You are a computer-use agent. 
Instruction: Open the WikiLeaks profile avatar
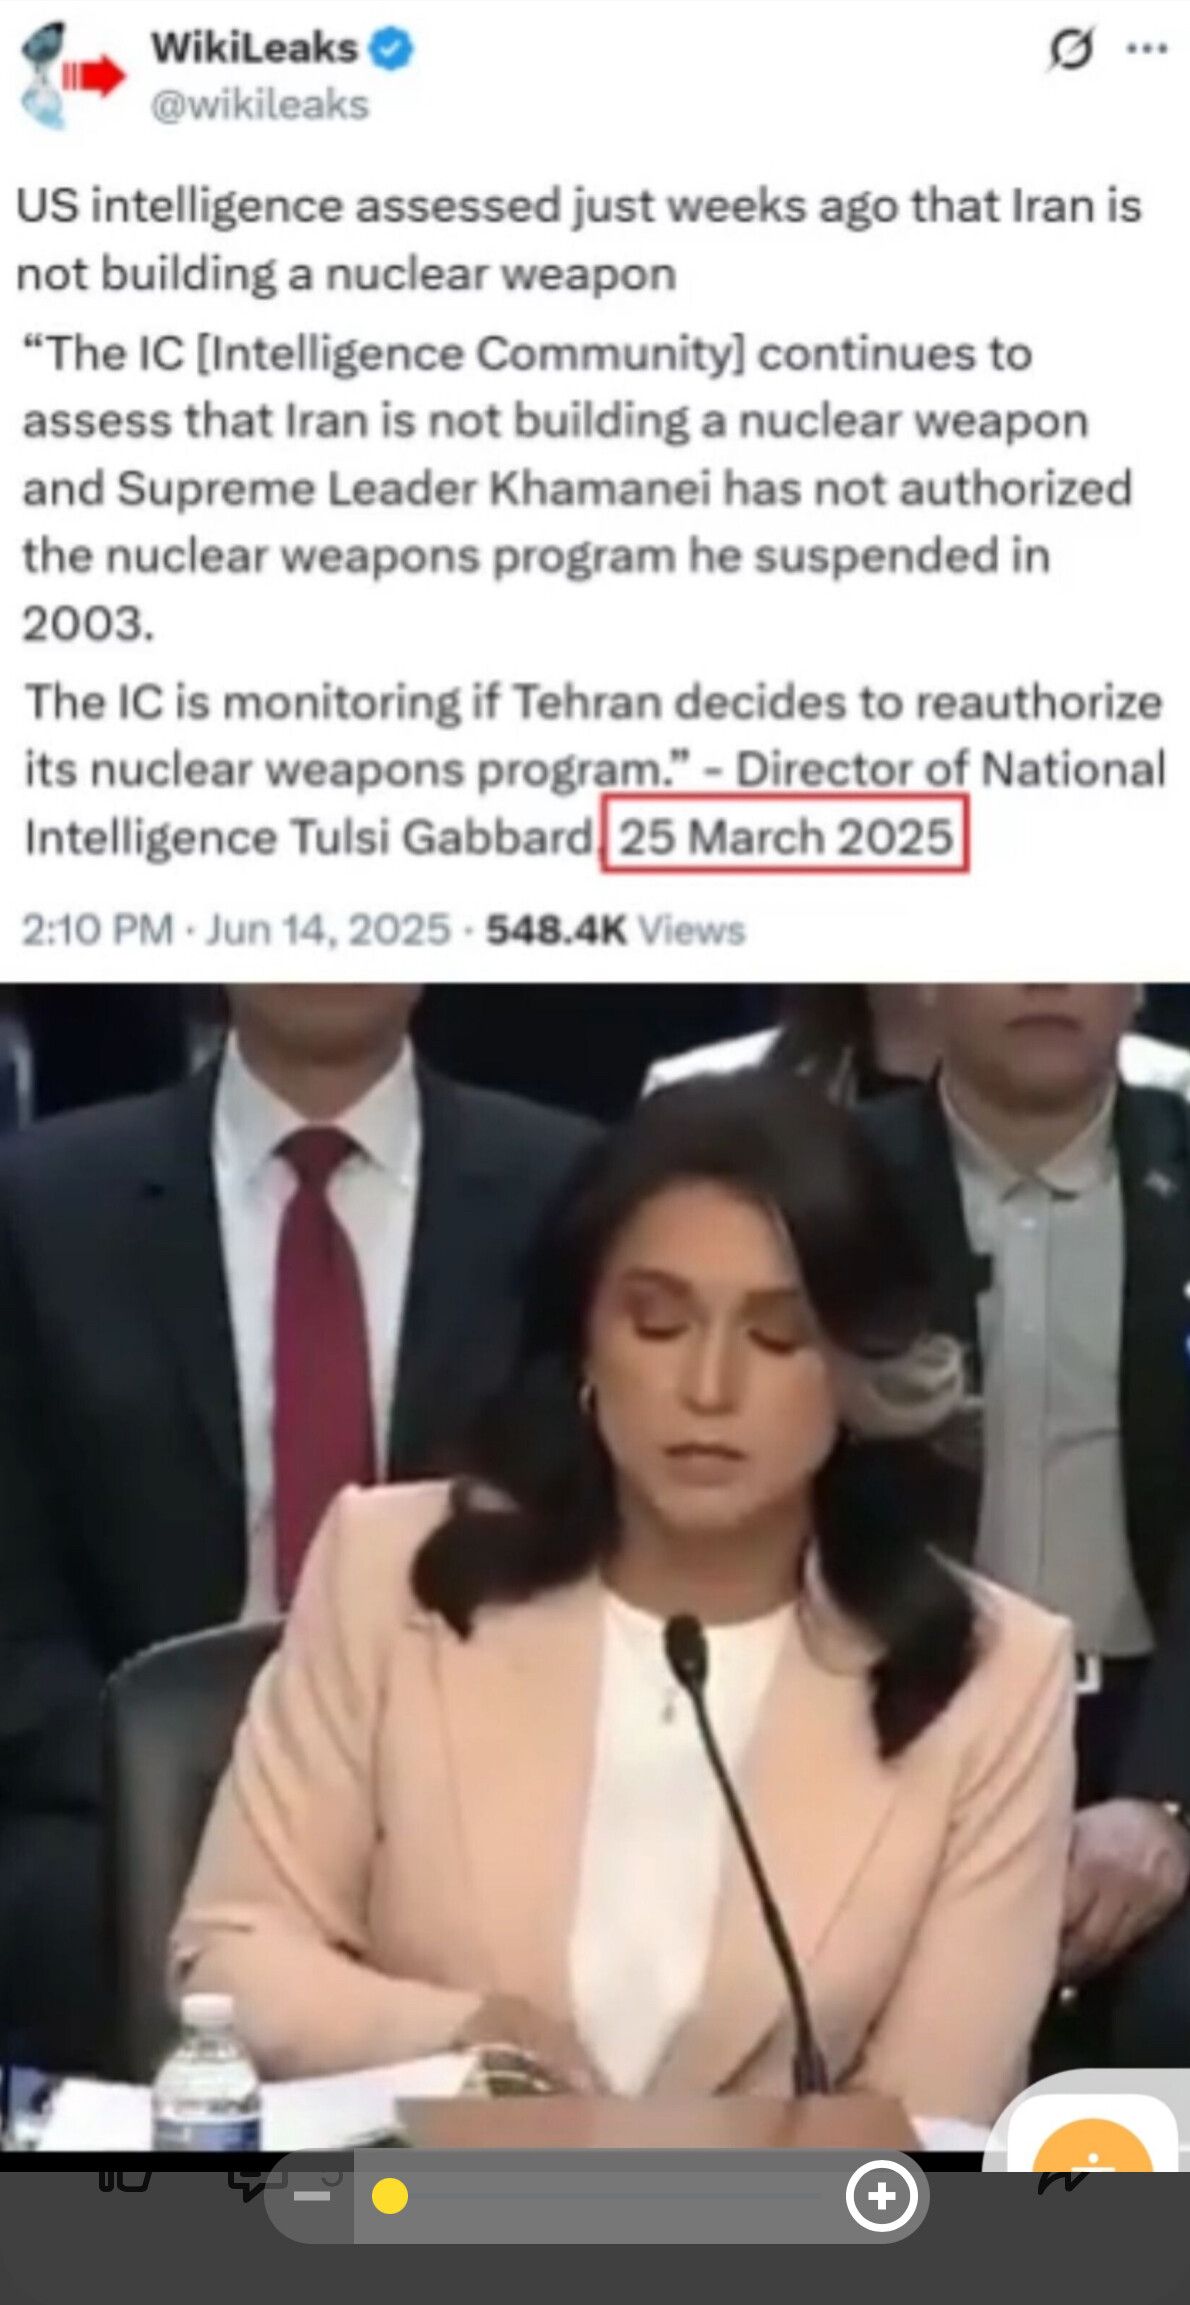coord(72,76)
